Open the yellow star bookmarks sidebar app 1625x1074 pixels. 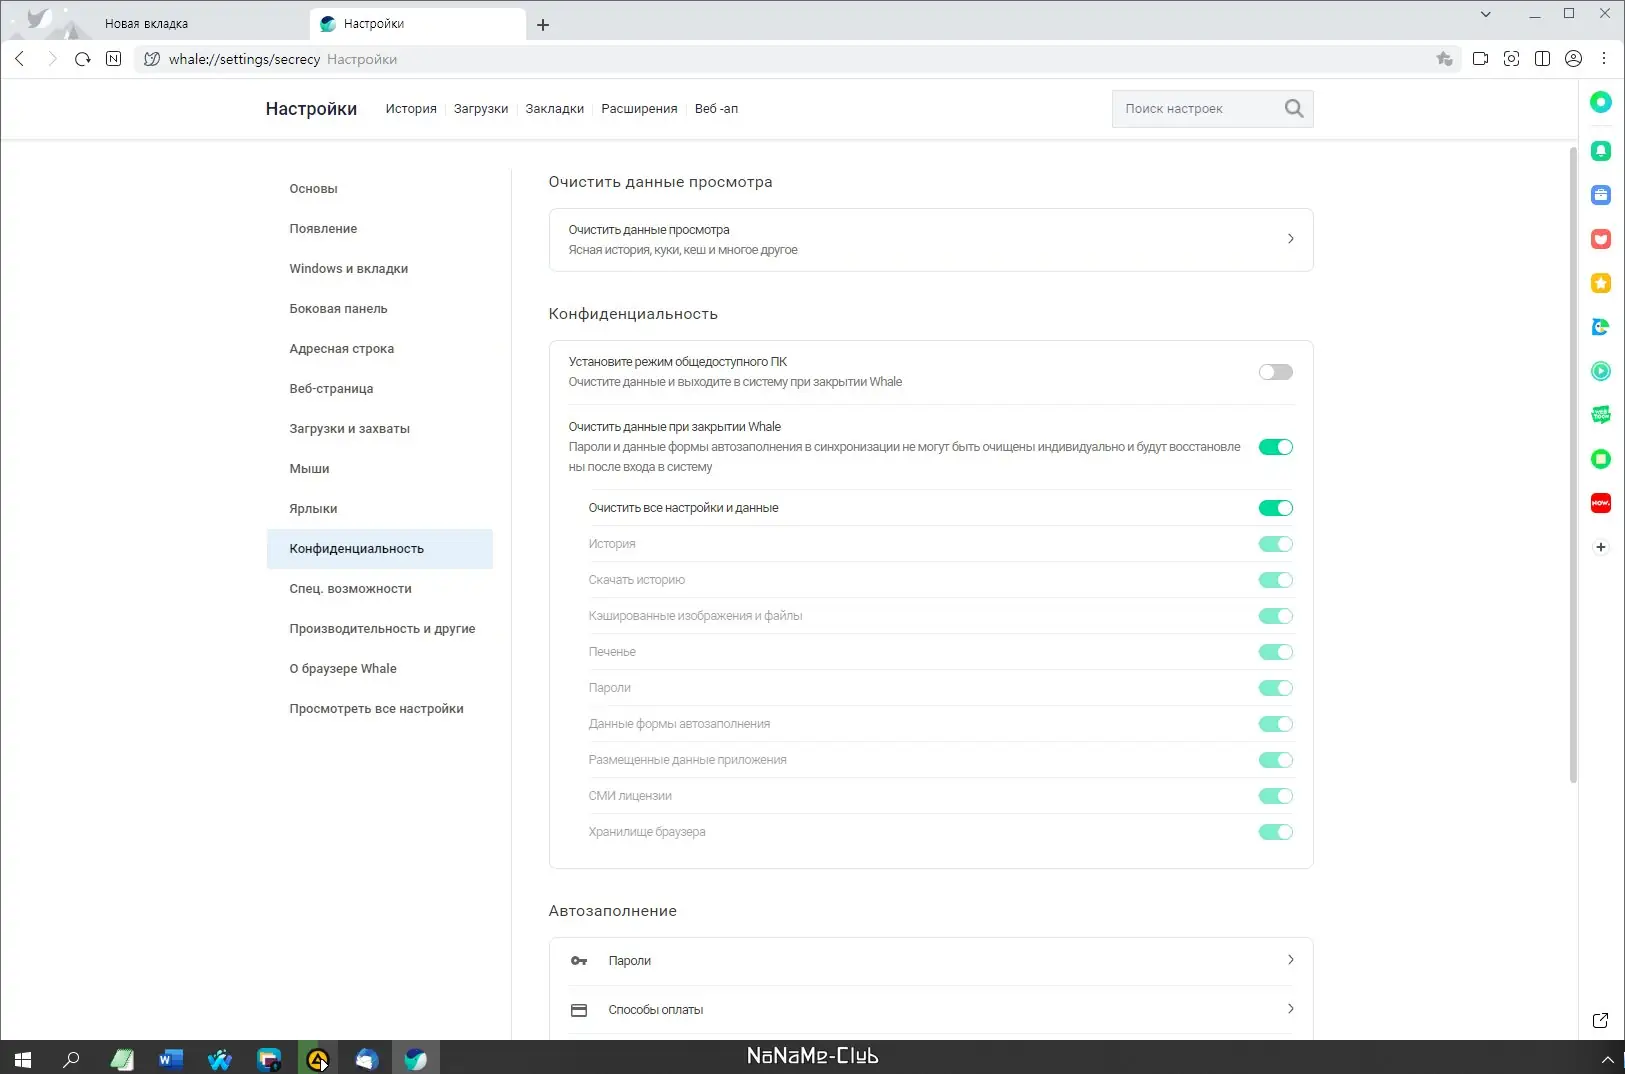1601,283
